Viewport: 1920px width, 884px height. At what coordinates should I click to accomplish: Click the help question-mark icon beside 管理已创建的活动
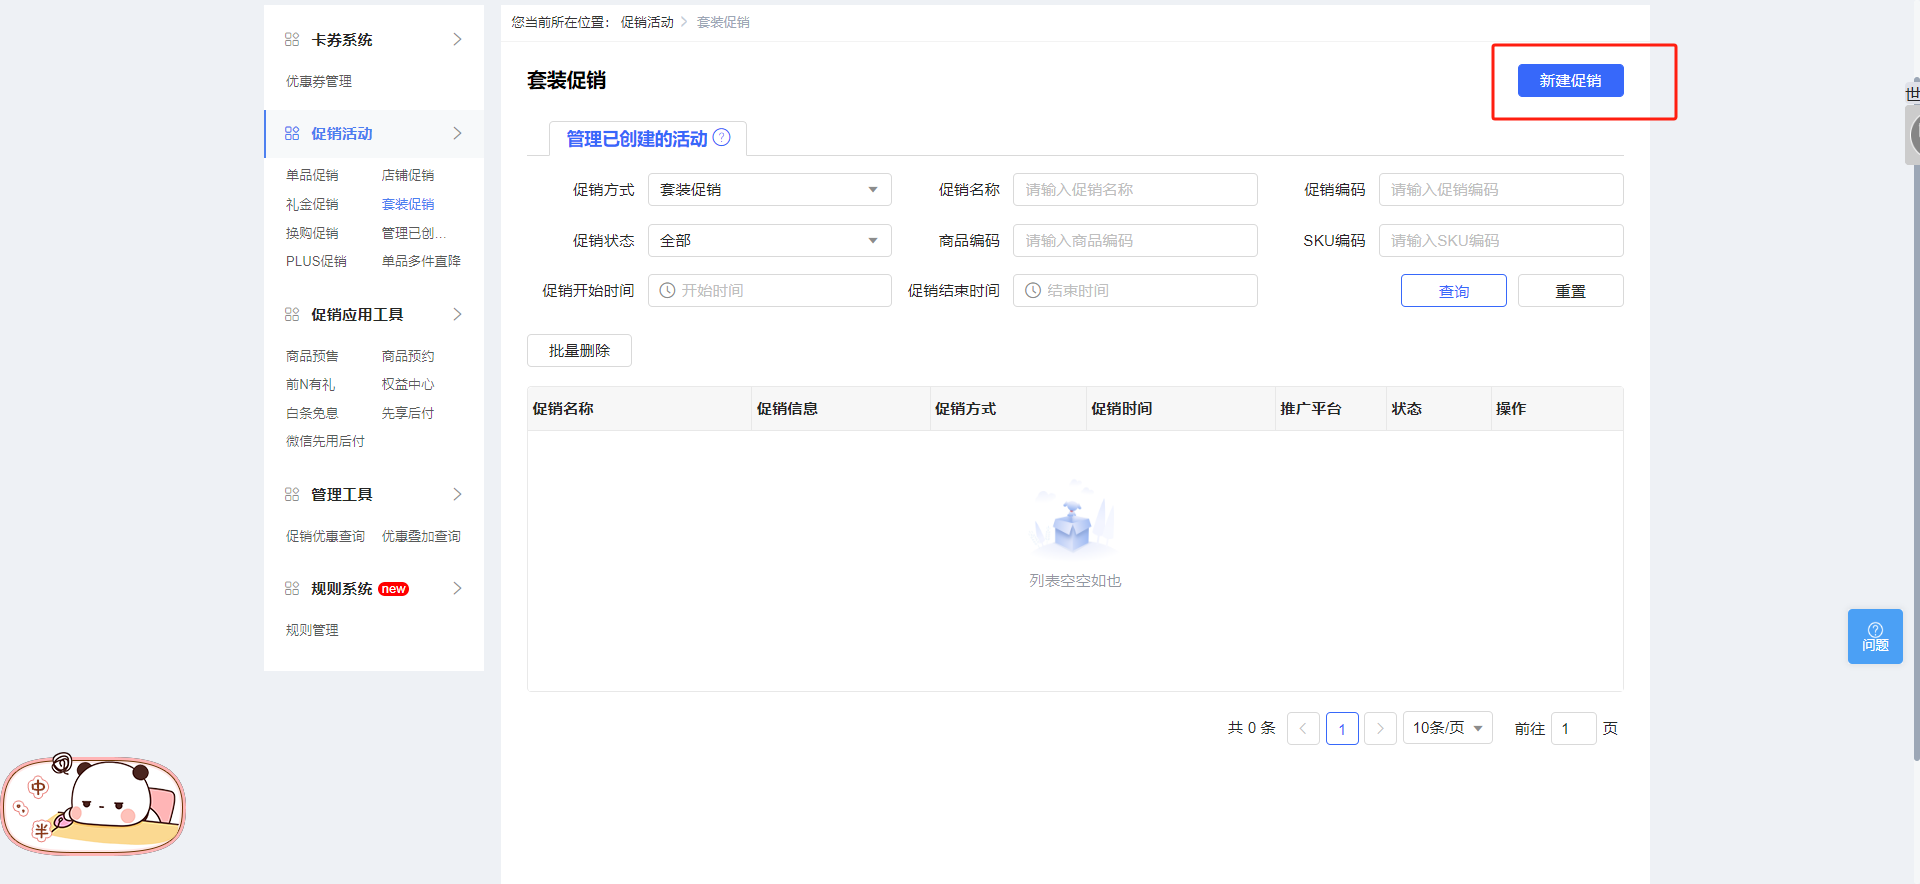click(721, 138)
